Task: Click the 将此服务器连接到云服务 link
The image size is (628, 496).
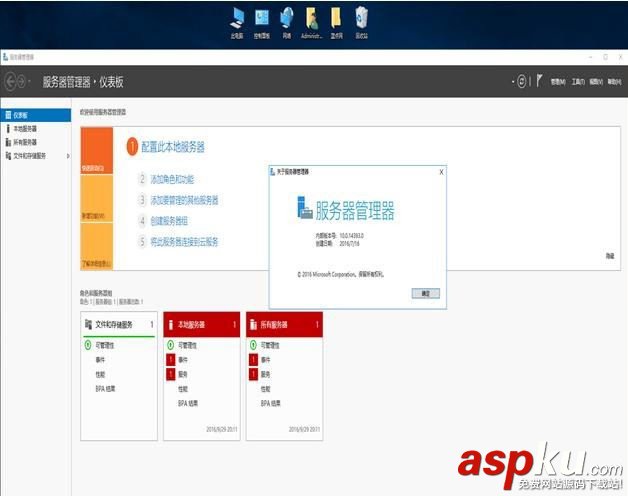Action: [x=184, y=242]
